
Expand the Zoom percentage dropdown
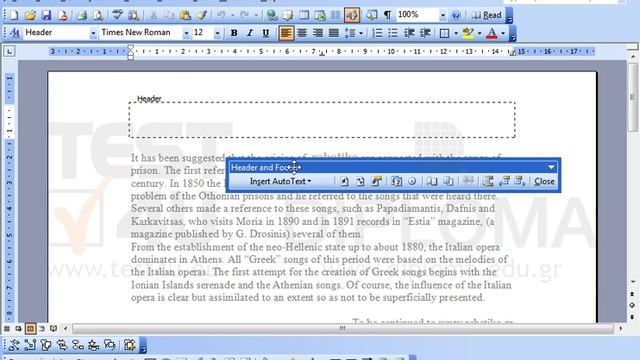(x=443, y=16)
